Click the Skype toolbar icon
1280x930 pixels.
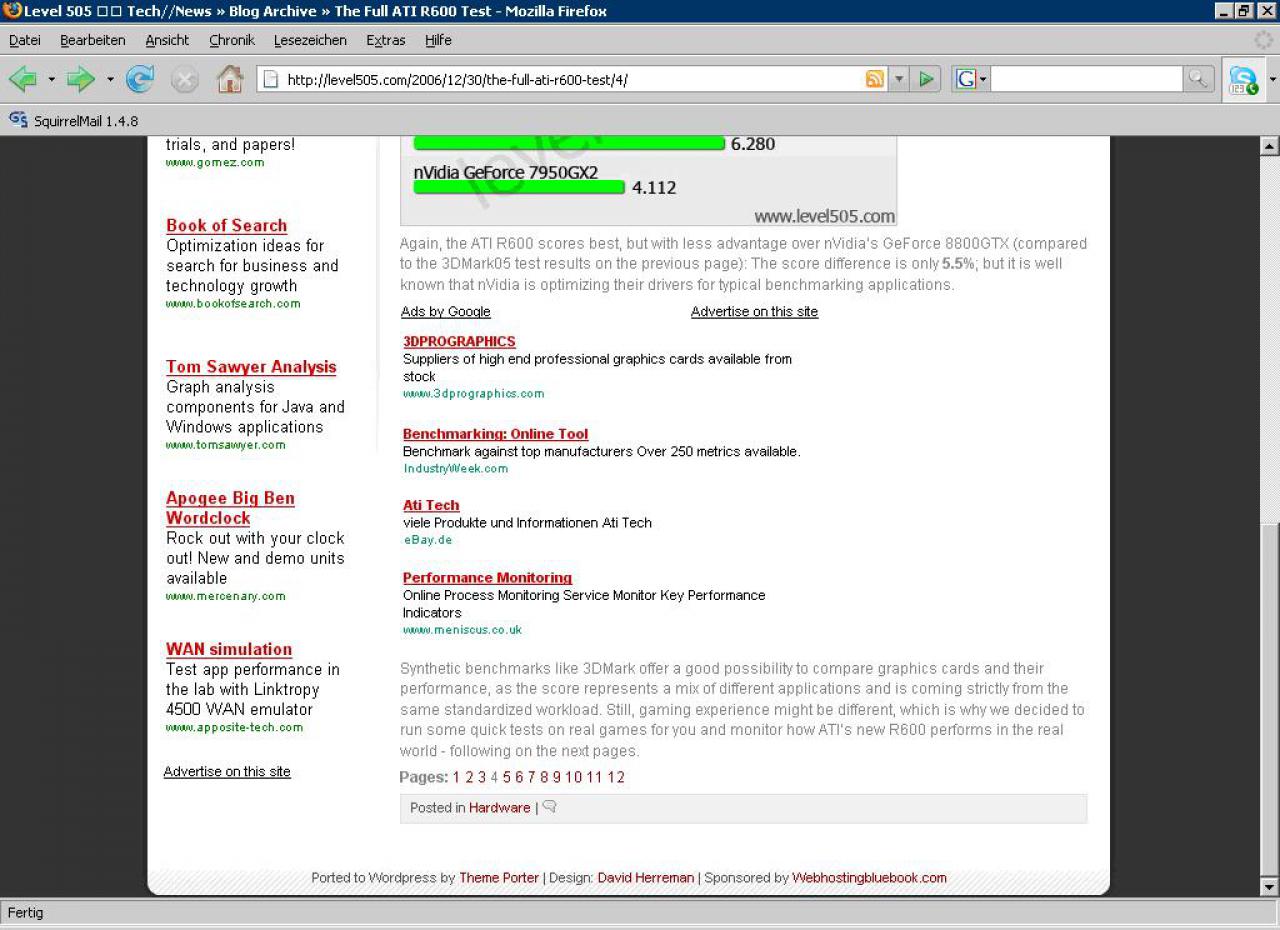1242,80
